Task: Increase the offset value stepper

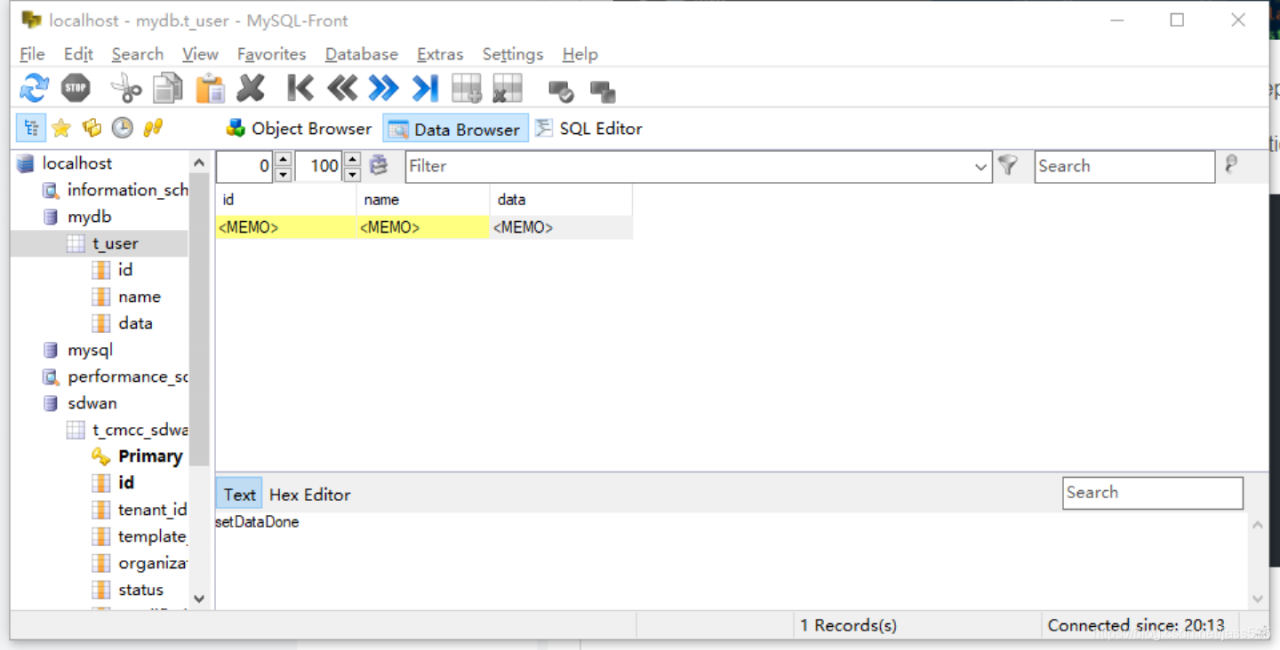Action: pos(283,160)
